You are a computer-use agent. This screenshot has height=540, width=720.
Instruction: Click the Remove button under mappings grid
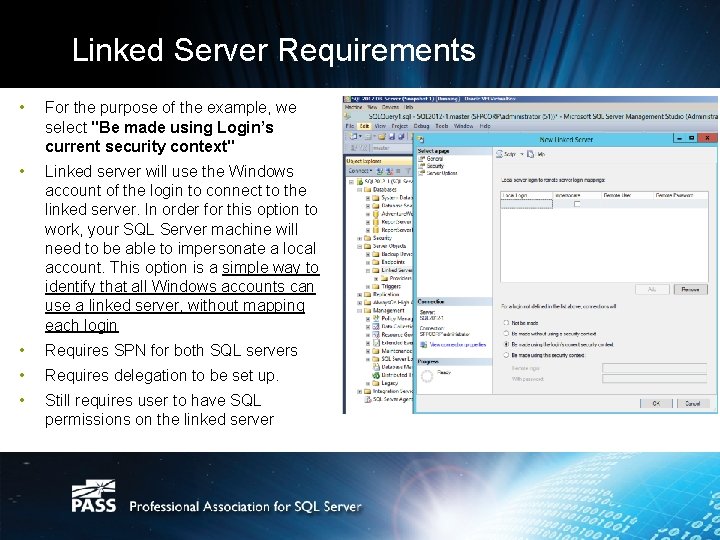click(690, 289)
